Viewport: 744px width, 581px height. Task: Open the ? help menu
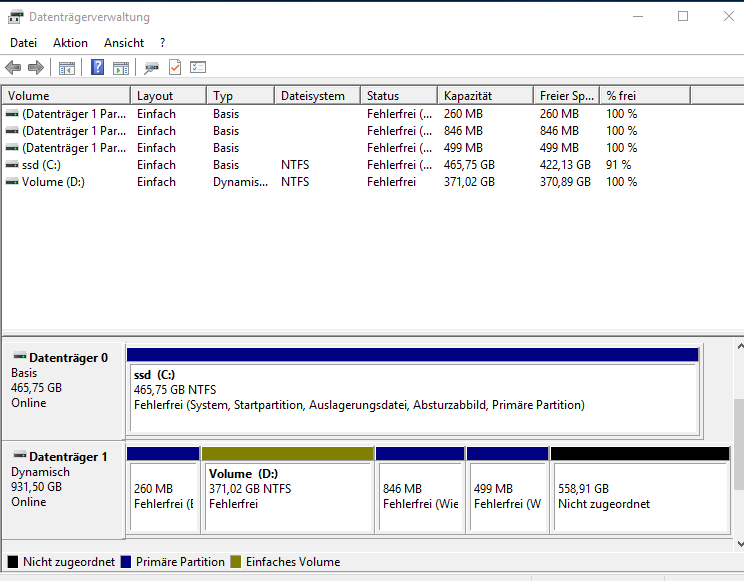(x=163, y=43)
